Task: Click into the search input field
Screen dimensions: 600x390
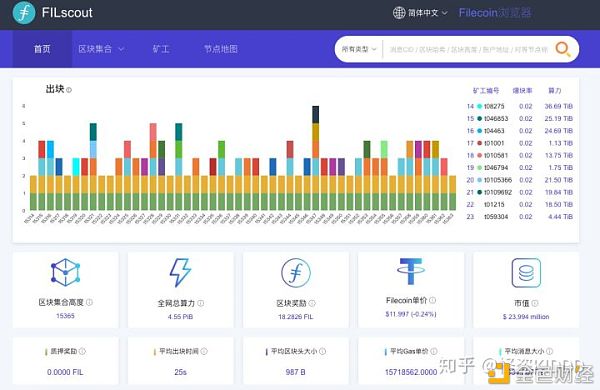Action: [x=469, y=49]
